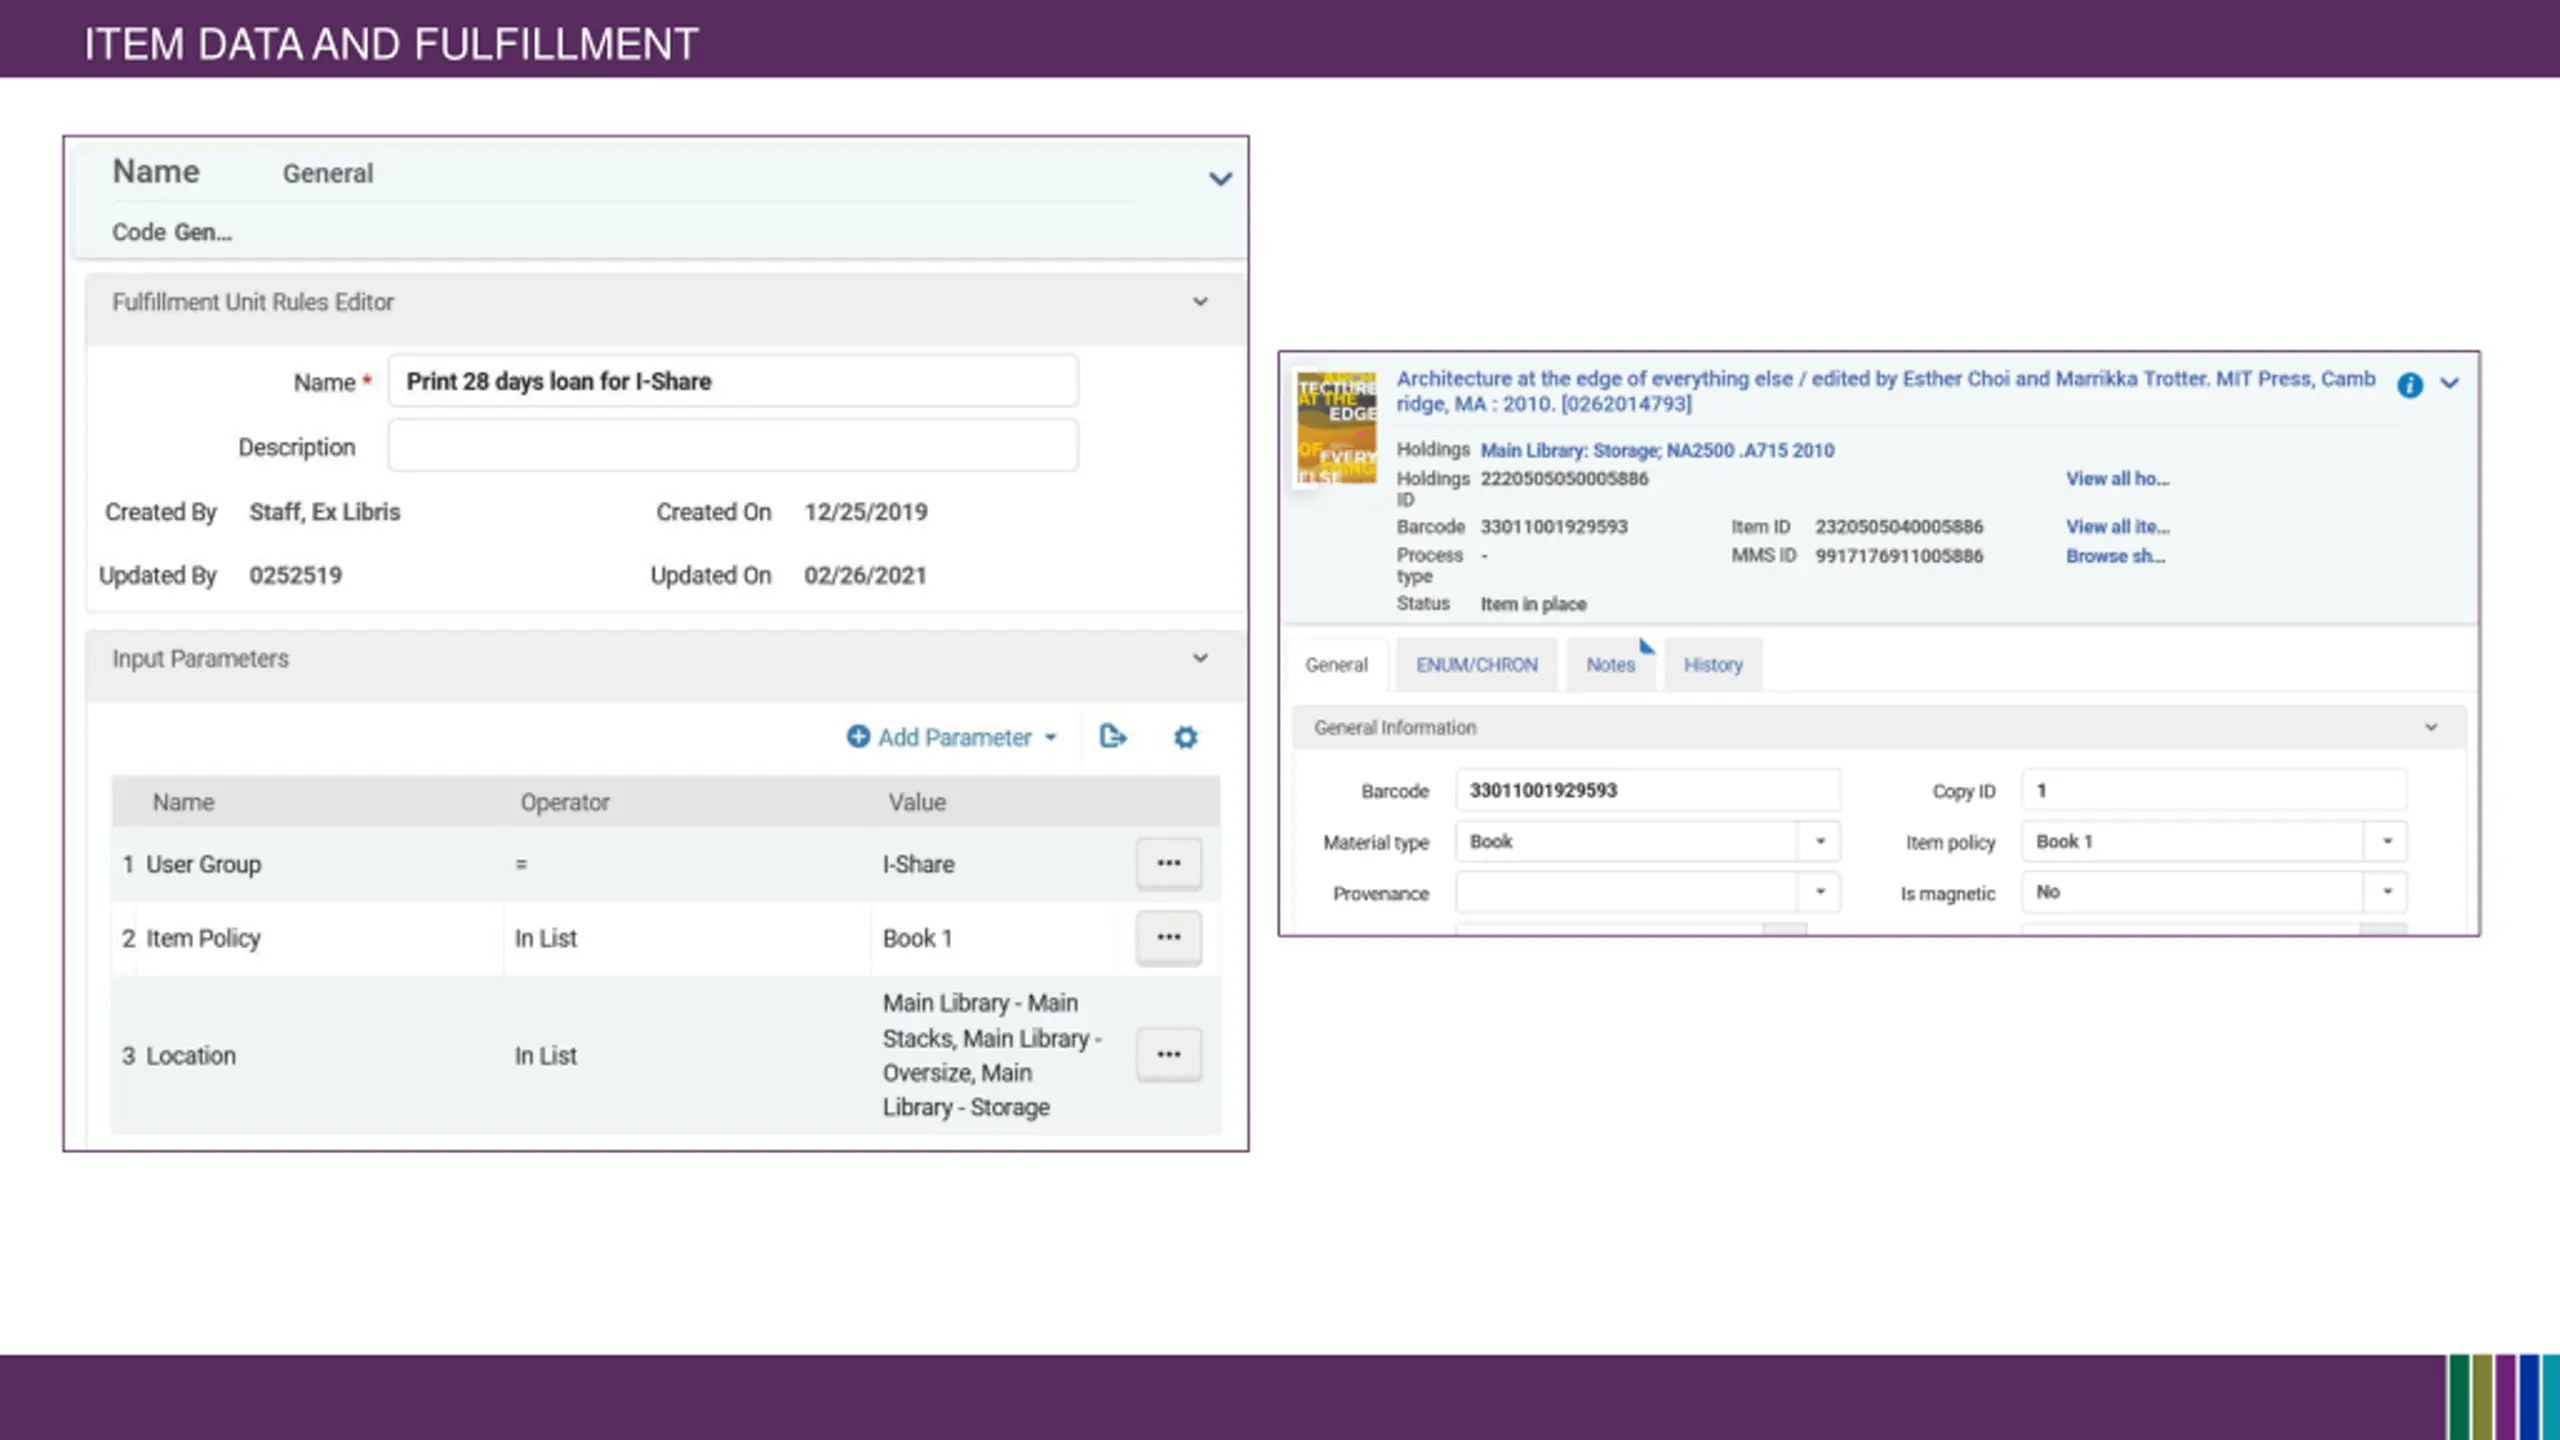2560x1440 pixels.
Task: Collapse the Fulfillment Unit Rules Editor section
Action: (1200, 302)
